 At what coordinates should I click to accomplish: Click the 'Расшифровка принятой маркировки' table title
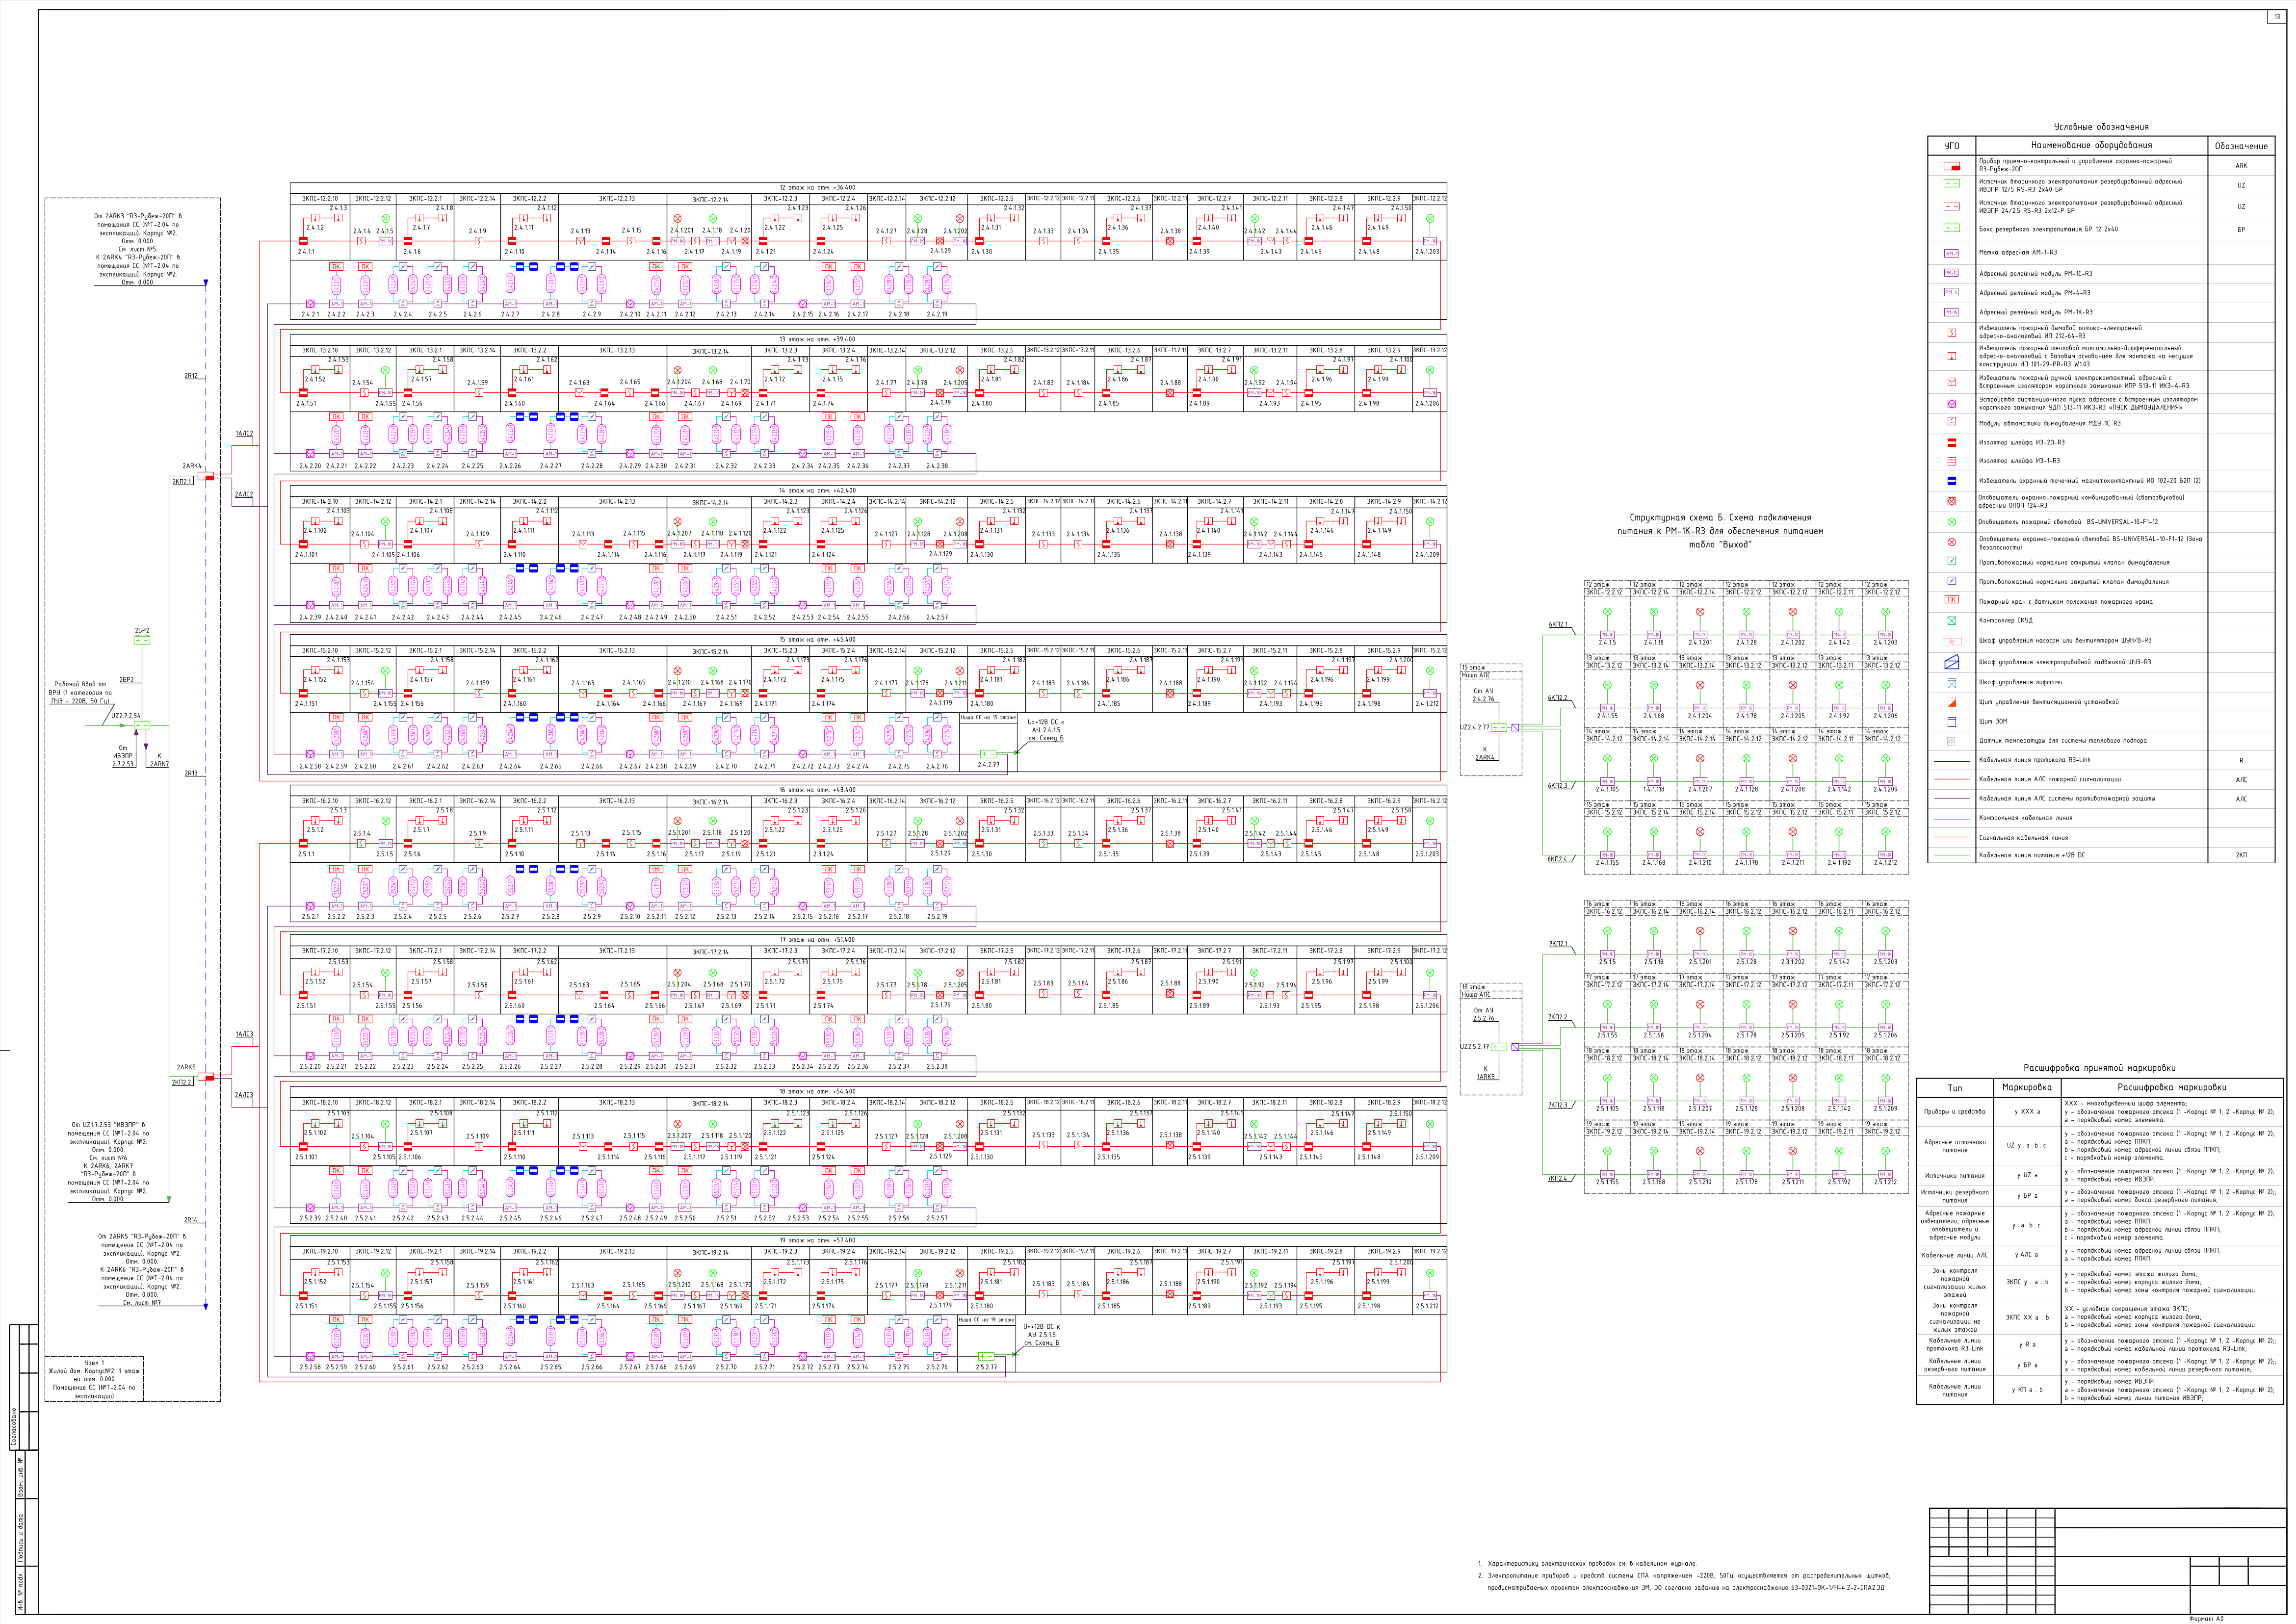[x=2099, y=1068]
